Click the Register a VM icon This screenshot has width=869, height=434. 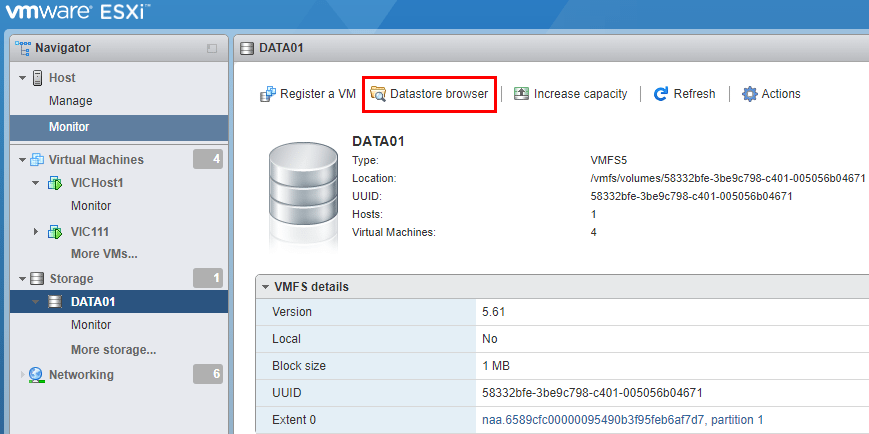[x=268, y=94]
